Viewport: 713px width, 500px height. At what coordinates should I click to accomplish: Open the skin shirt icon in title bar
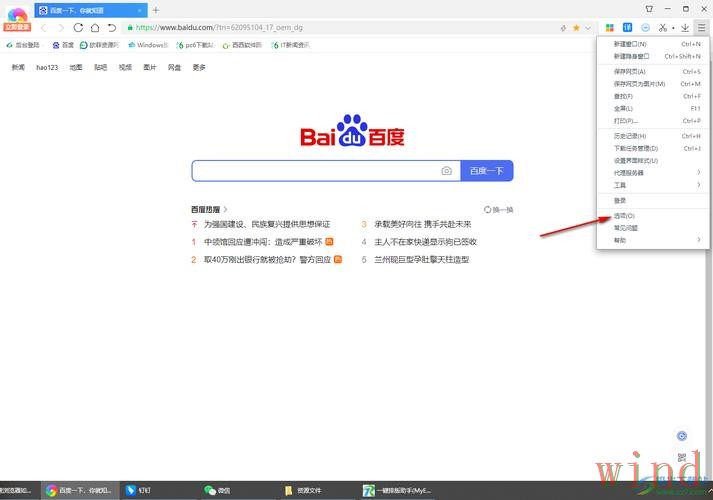click(649, 9)
